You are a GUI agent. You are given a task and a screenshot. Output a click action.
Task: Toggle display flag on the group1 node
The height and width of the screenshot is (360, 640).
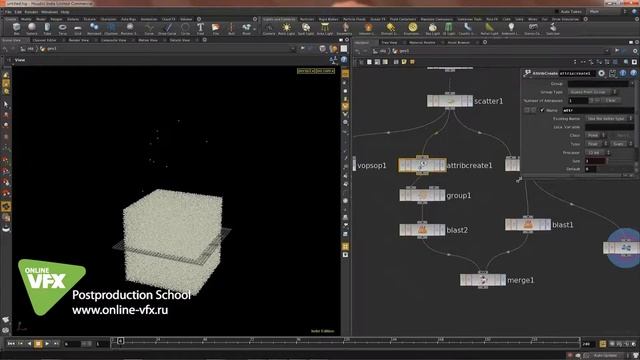pyautogui.click(x=441, y=195)
